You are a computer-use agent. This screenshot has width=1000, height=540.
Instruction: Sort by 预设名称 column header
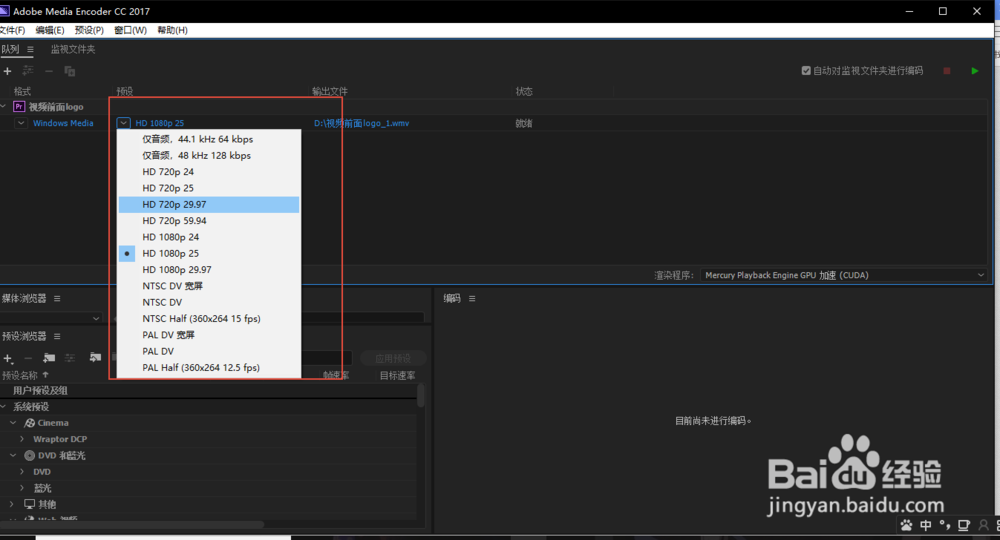(x=20, y=376)
